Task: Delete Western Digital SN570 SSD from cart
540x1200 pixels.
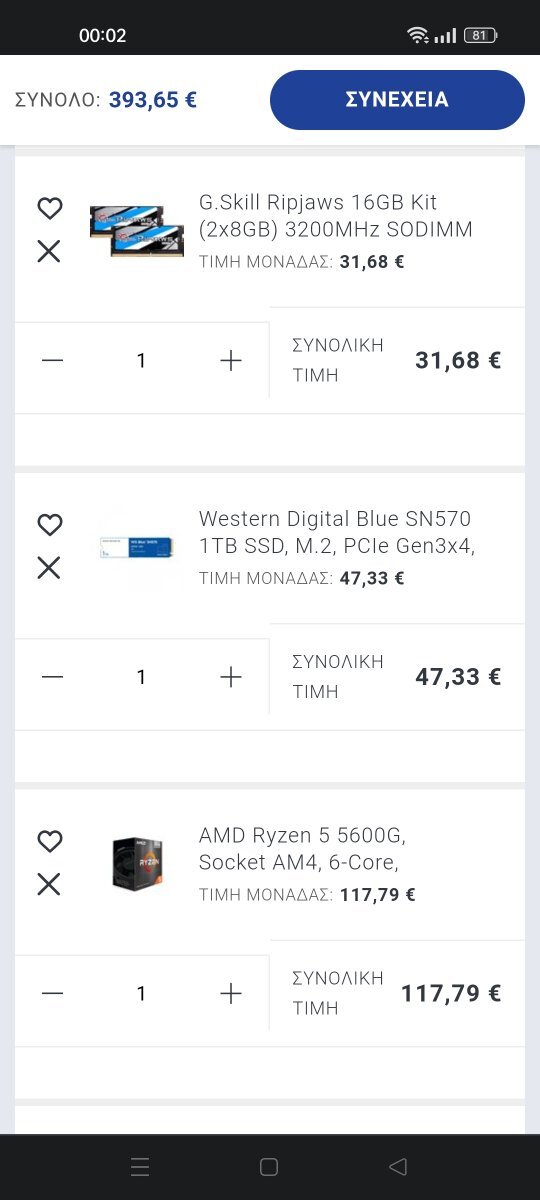Action: coord(49,568)
